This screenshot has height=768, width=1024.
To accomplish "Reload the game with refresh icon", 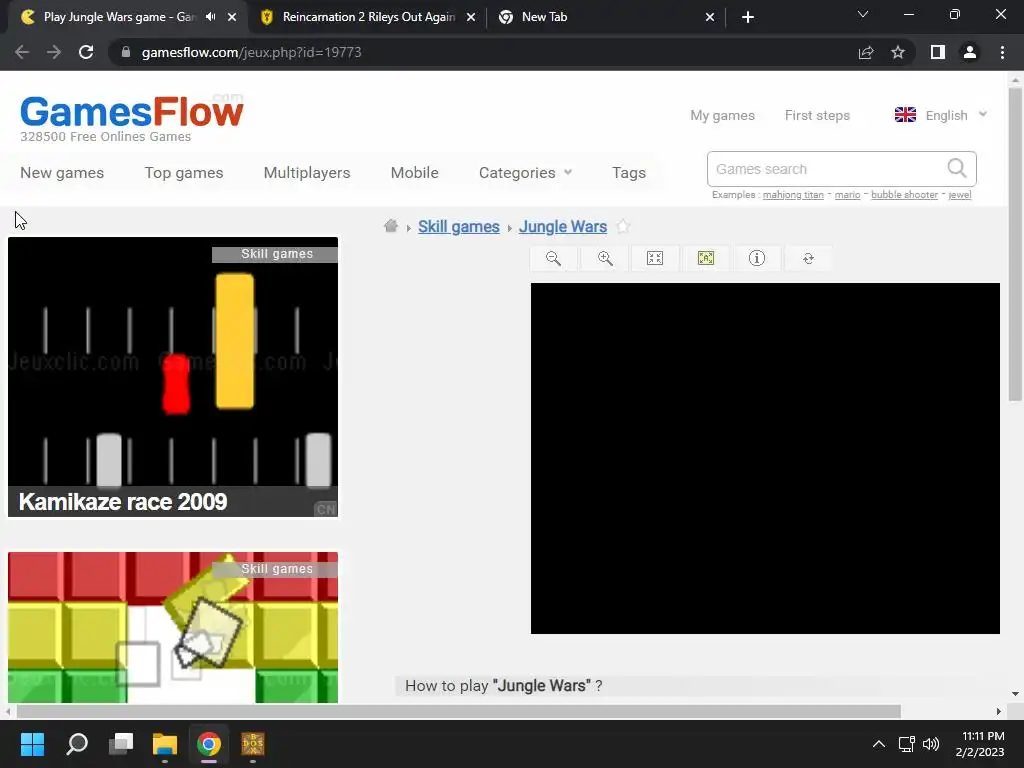I will point(808,259).
